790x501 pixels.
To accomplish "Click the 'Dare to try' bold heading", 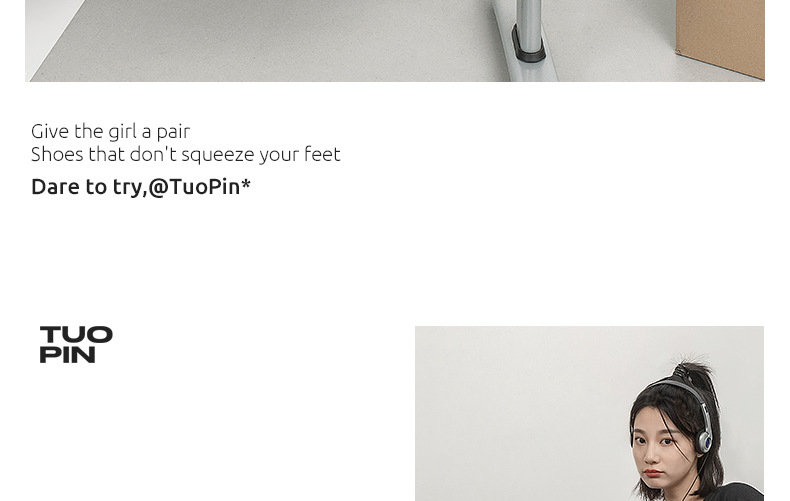I will point(89,187).
